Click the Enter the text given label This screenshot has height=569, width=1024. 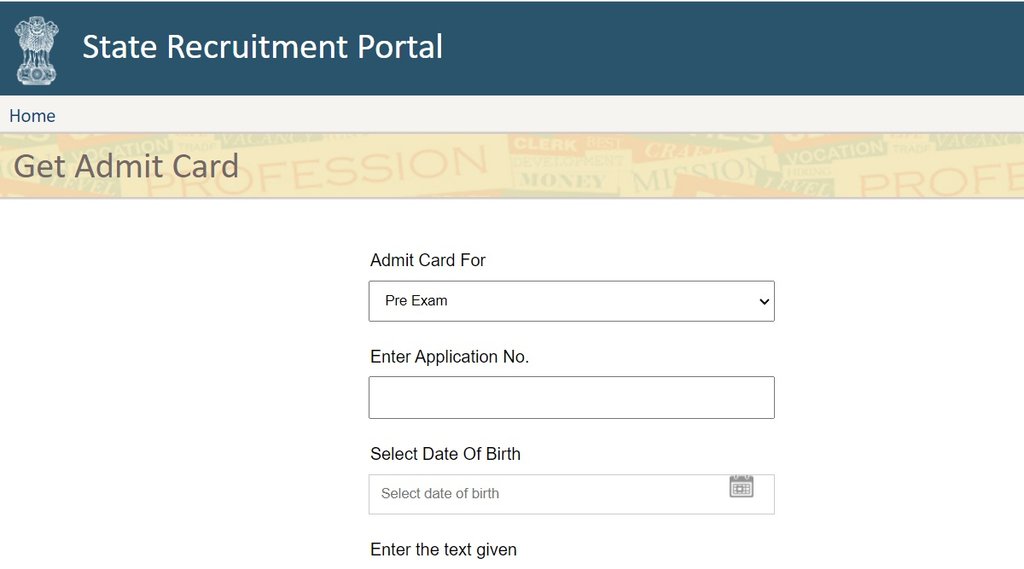(x=443, y=550)
